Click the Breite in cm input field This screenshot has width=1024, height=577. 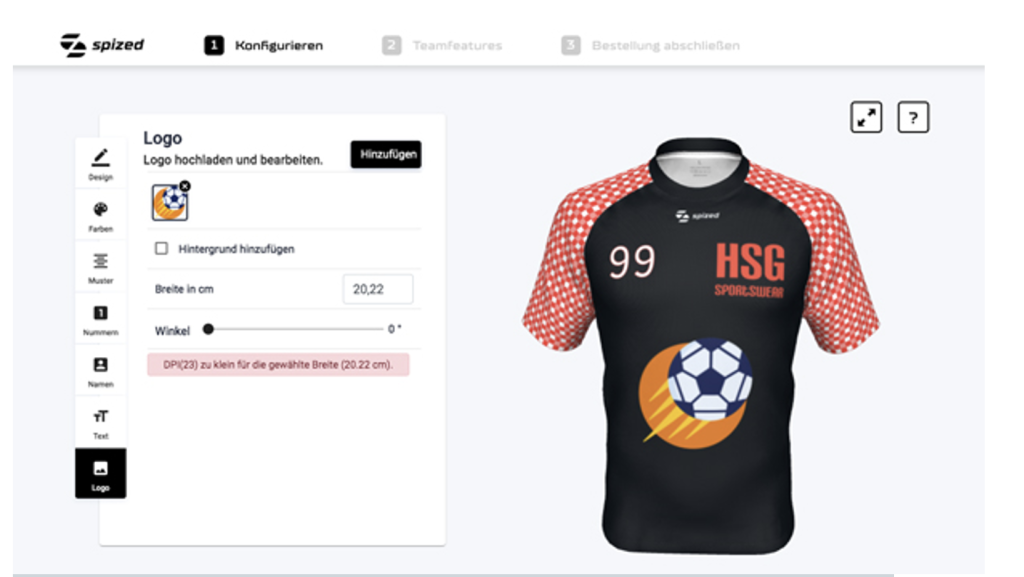click(x=378, y=288)
